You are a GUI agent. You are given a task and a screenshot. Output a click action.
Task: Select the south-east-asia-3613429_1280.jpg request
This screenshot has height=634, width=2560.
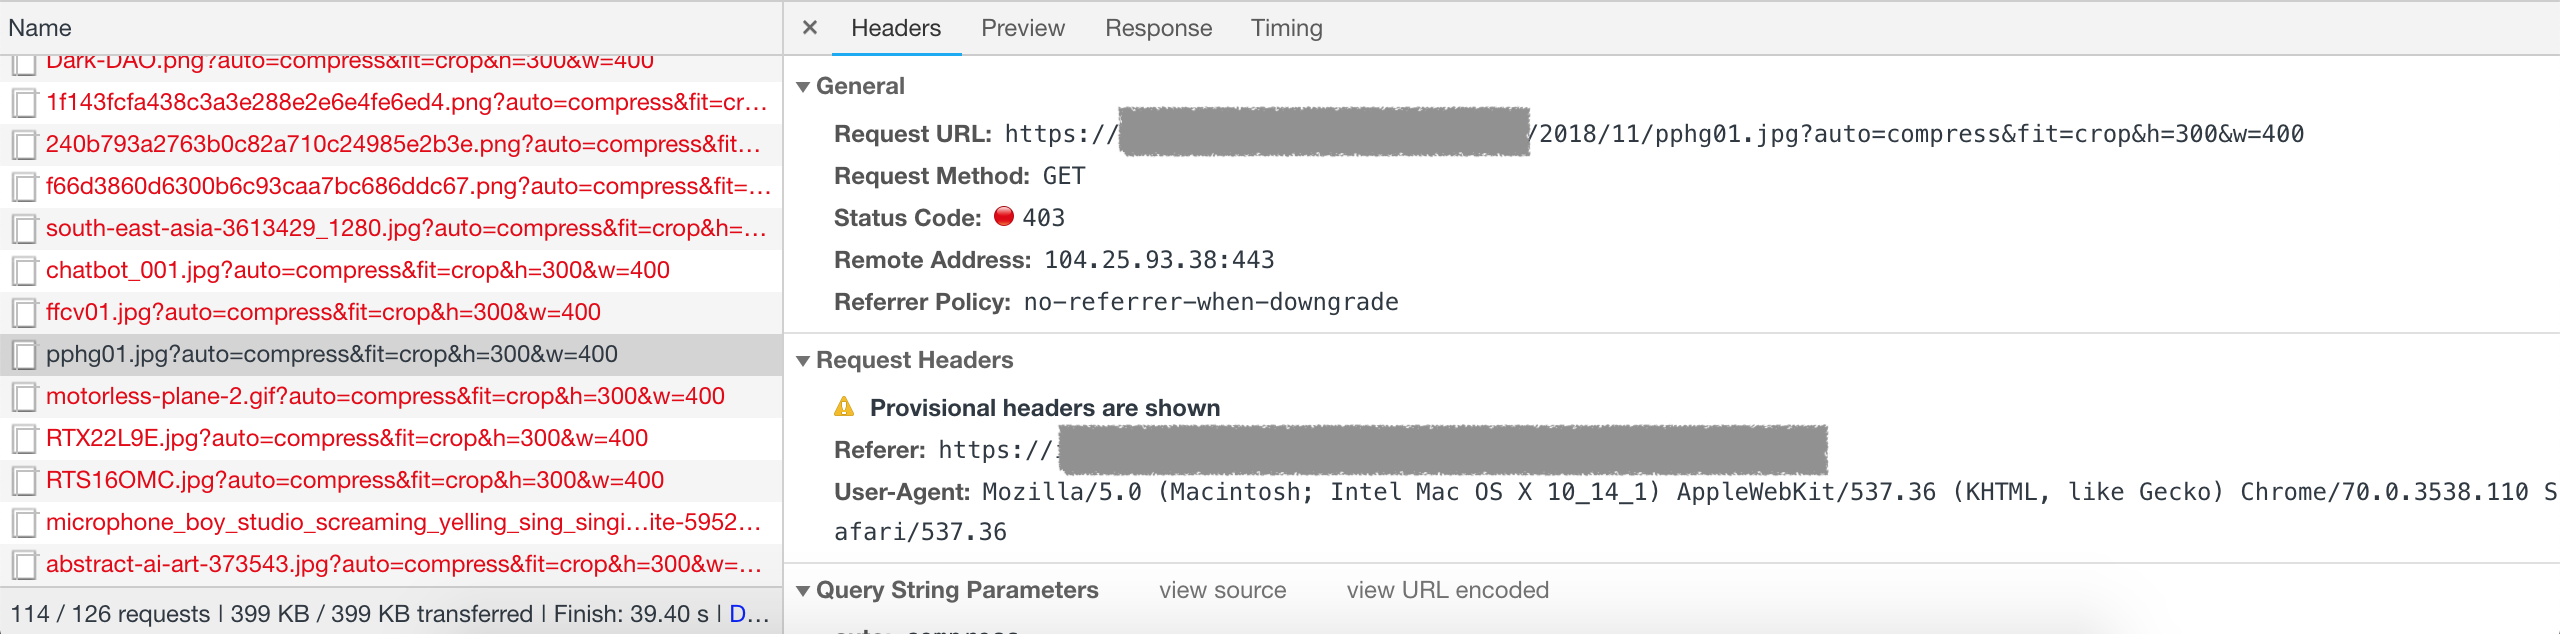(405, 228)
